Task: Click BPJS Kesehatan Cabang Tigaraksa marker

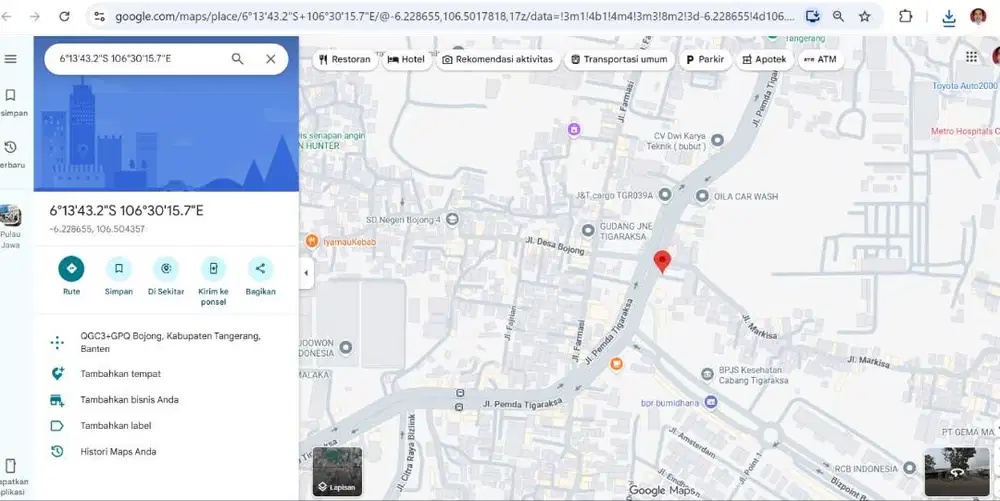Action: [x=707, y=374]
